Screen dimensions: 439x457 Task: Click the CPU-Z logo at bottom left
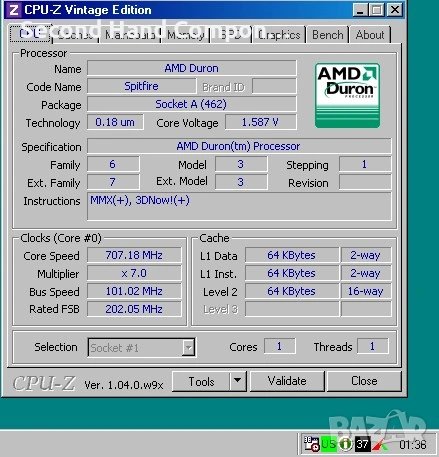[x=44, y=383]
